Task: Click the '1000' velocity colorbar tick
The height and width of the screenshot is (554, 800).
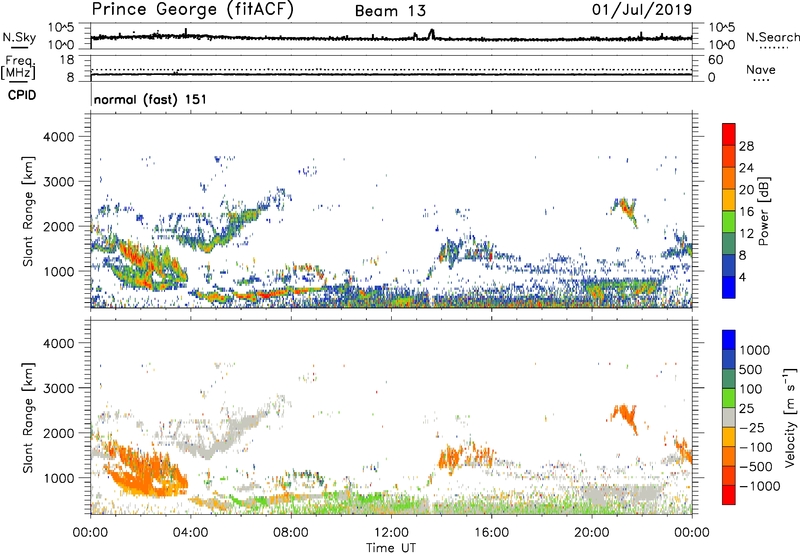Action: click(754, 350)
